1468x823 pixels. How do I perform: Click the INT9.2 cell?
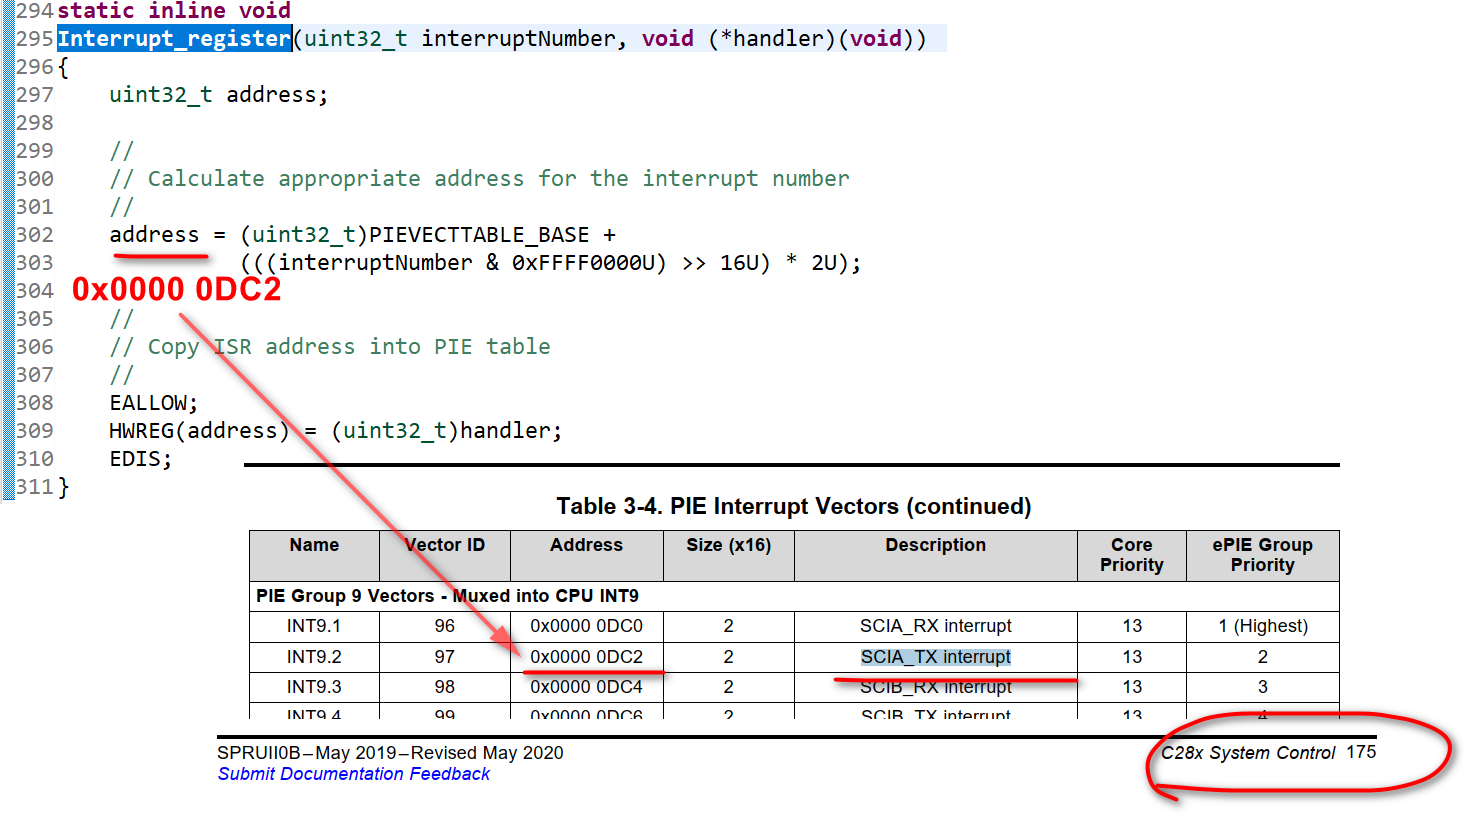pyautogui.click(x=314, y=657)
